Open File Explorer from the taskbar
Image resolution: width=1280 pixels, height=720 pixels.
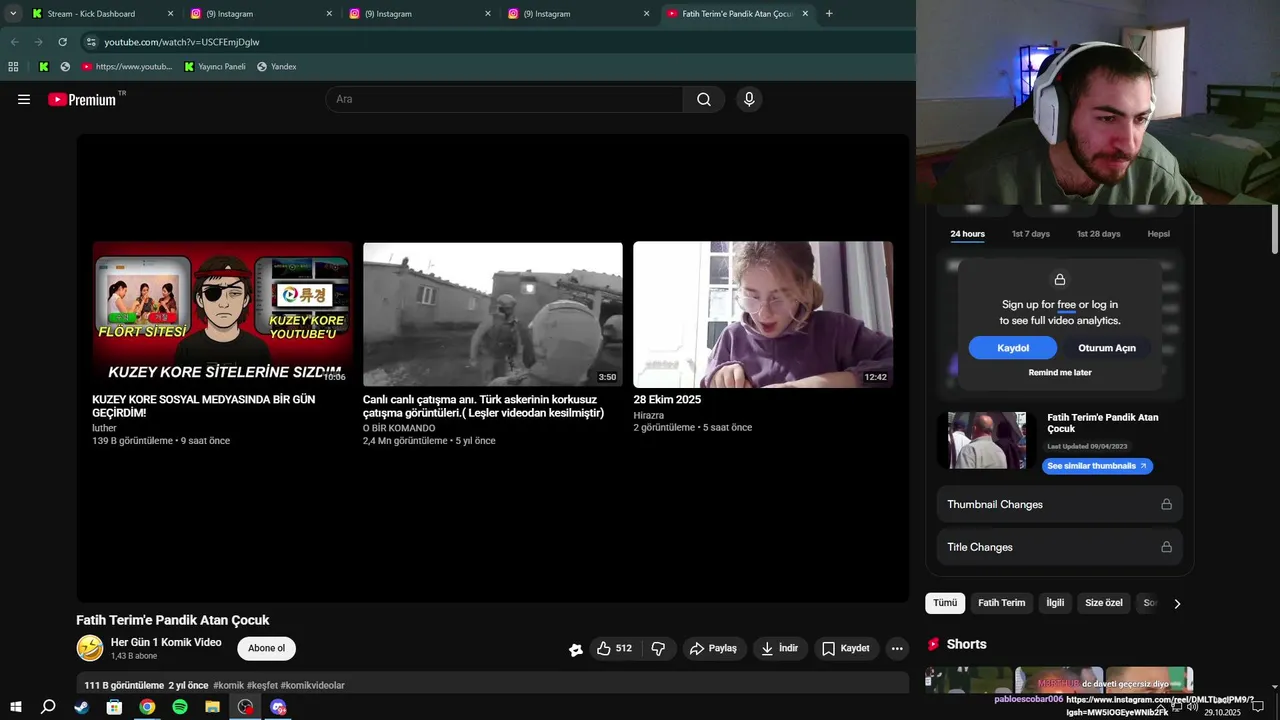213,707
